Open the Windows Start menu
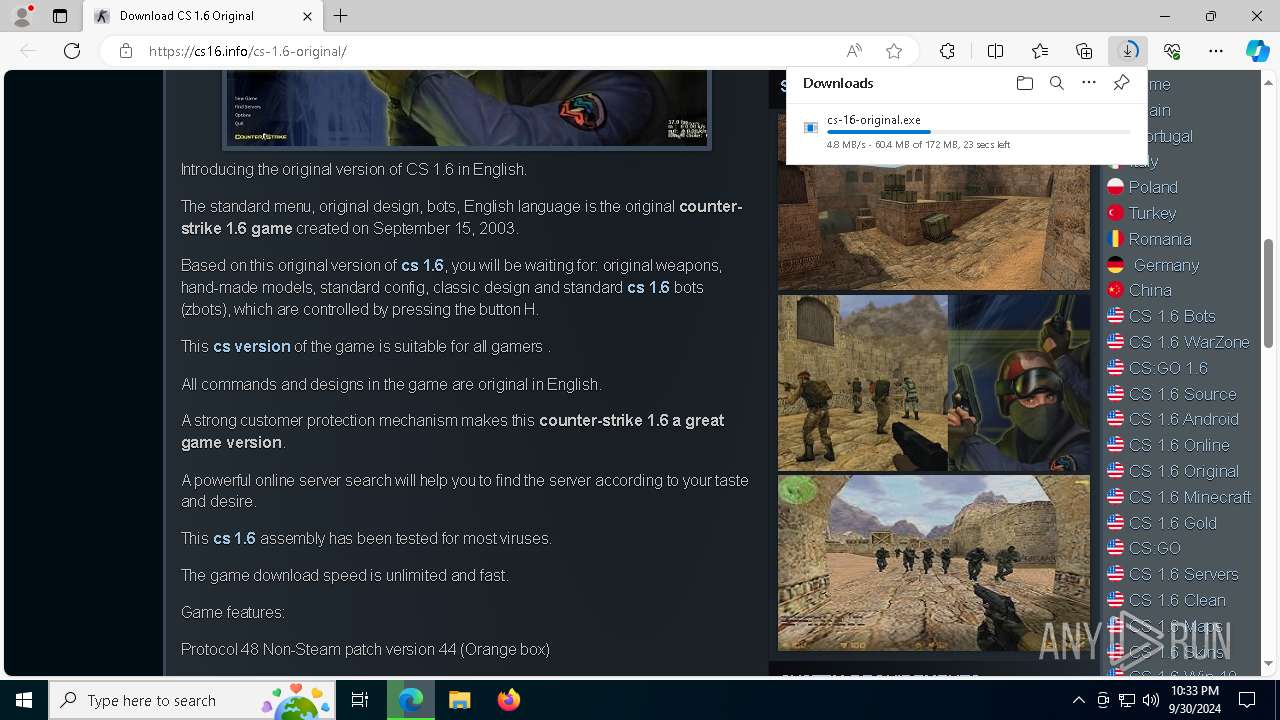The height and width of the screenshot is (720, 1280). pos(24,700)
